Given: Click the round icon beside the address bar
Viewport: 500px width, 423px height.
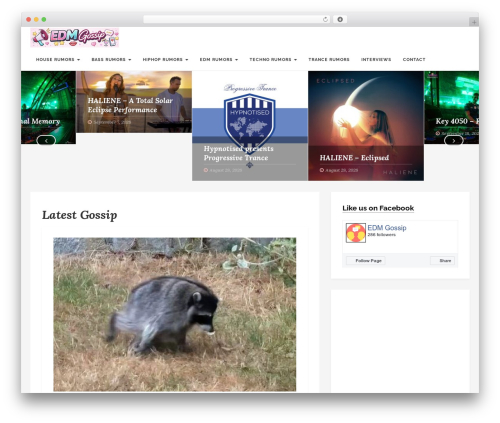Looking at the screenshot, I should [340, 19].
